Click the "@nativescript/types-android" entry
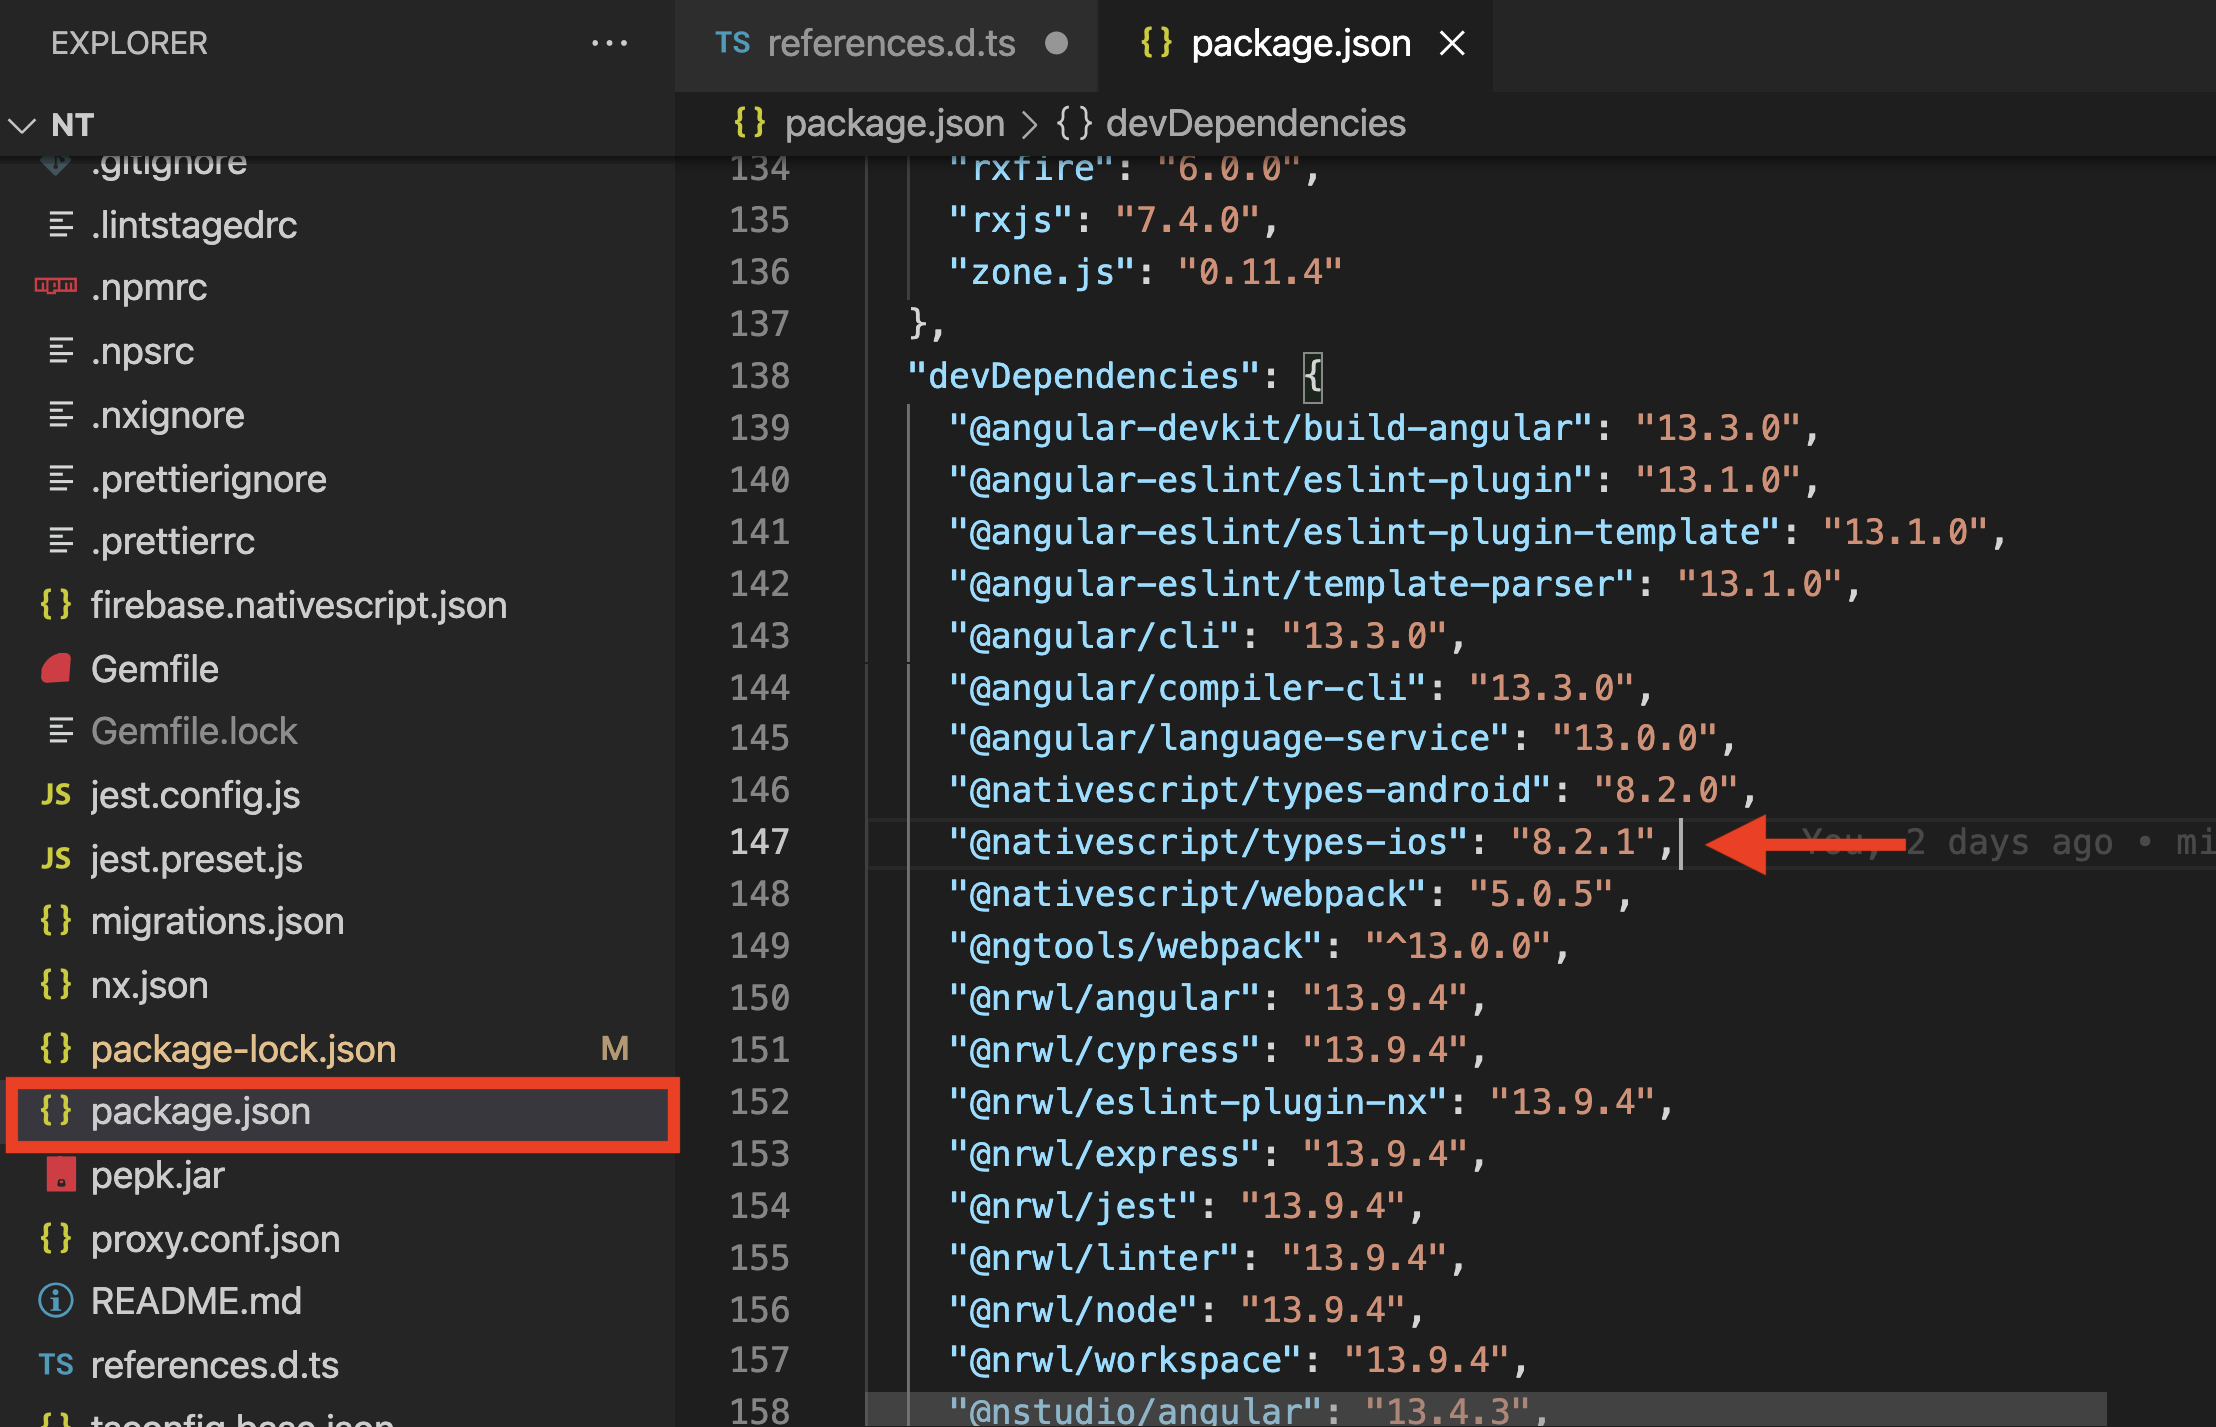 point(1352,790)
